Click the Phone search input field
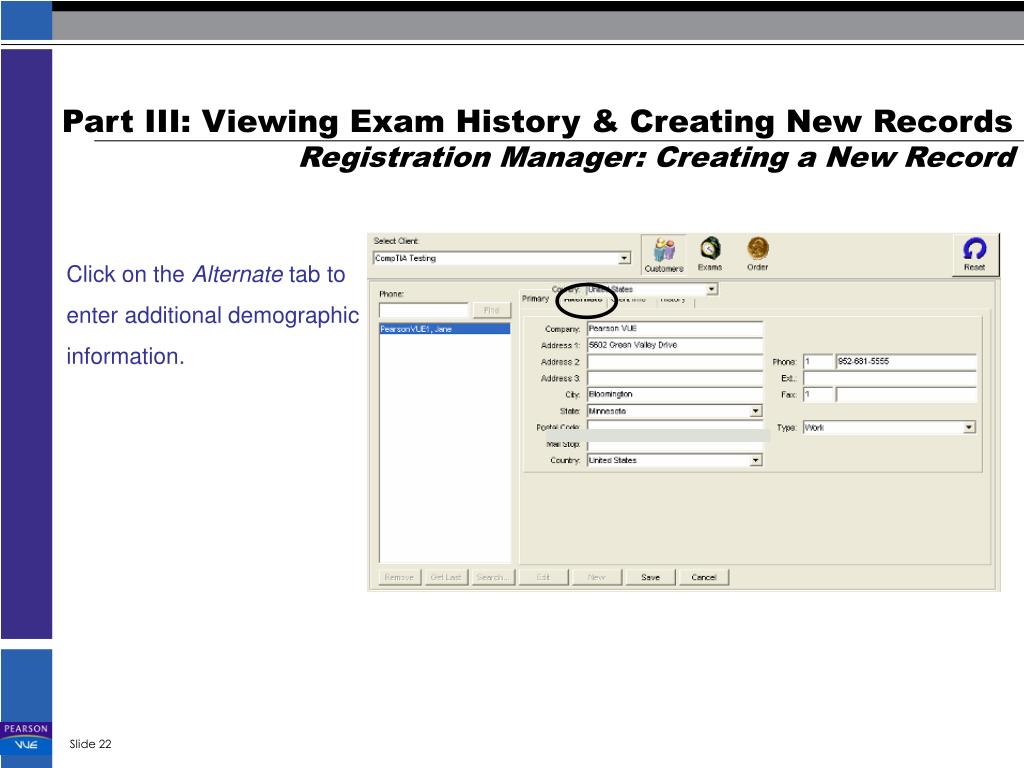Screen dimensions: 1024x768 point(424,310)
